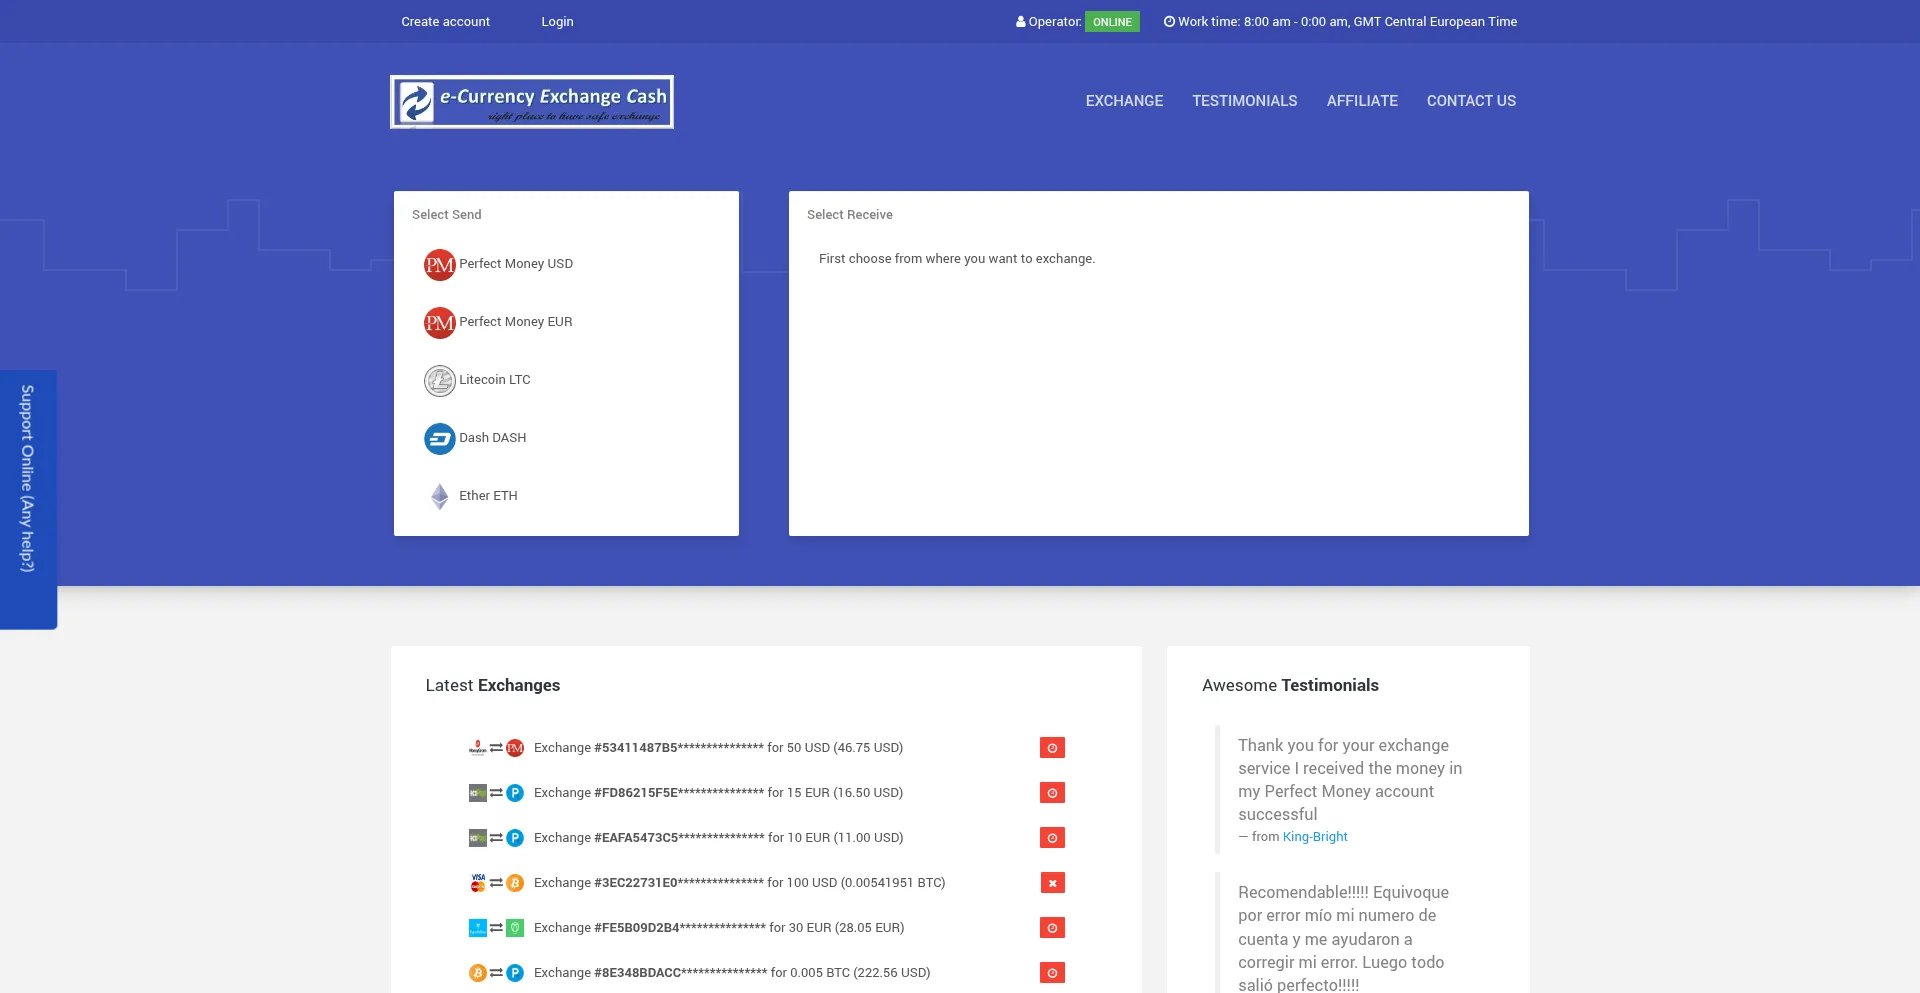Click Bitcoin icon in exchange #3EC22731E0 row
Screen dimensions: 1920x993
pos(515,883)
